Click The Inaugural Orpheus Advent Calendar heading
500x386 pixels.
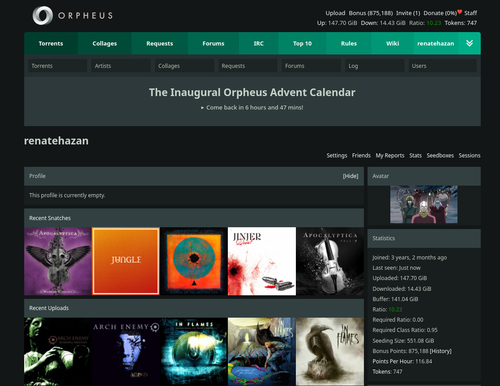pos(252,92)
